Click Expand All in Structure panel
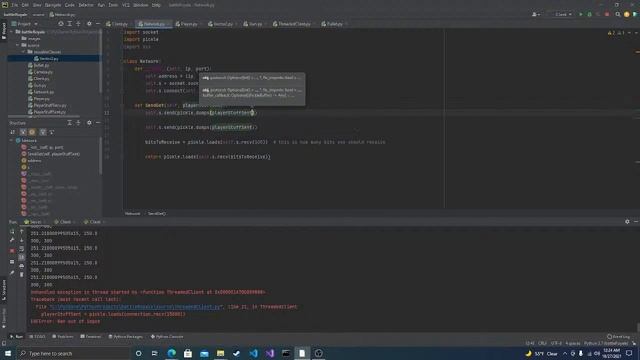Screen dimensions: 640x360 click(70, 123)
